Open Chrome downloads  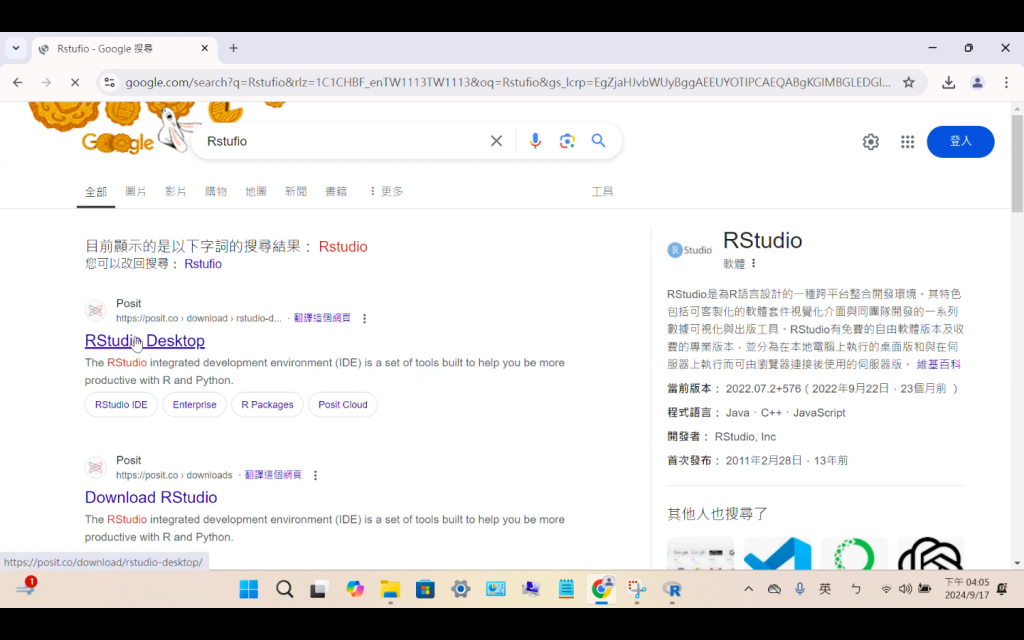pyautogui.click(x=948, y=82)
